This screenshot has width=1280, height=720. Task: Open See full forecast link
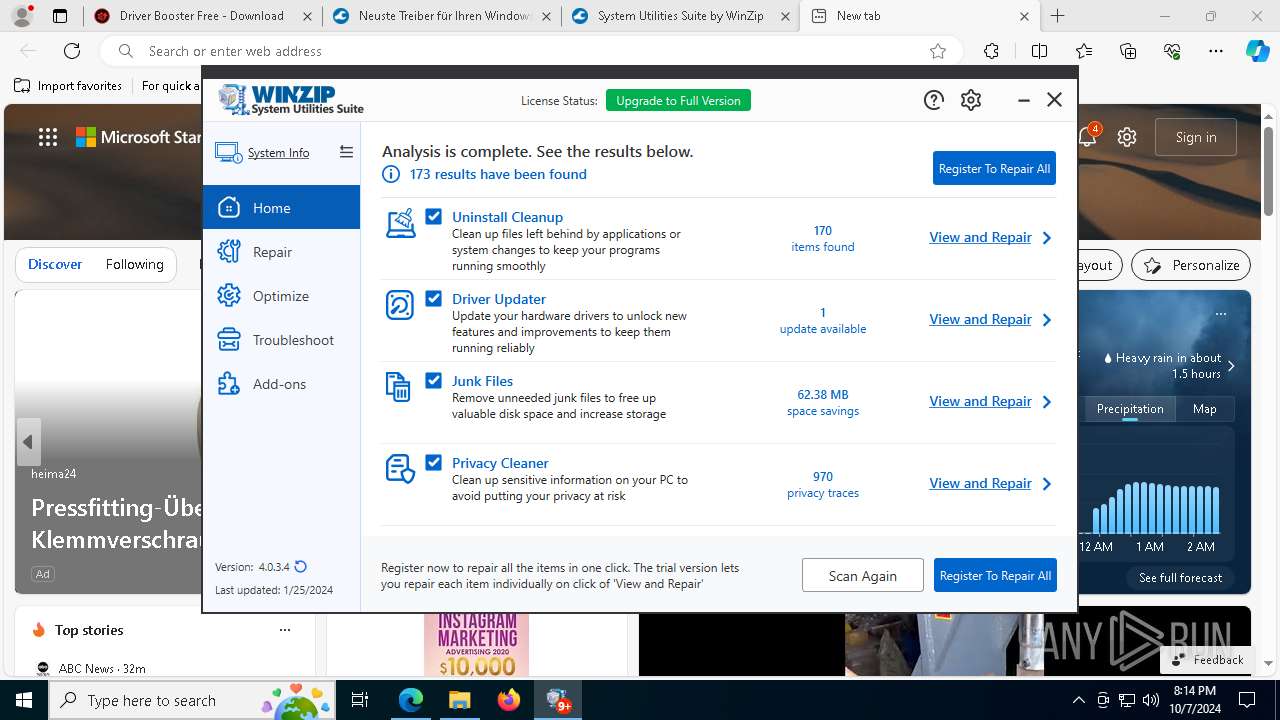(x=1180, y=577)
